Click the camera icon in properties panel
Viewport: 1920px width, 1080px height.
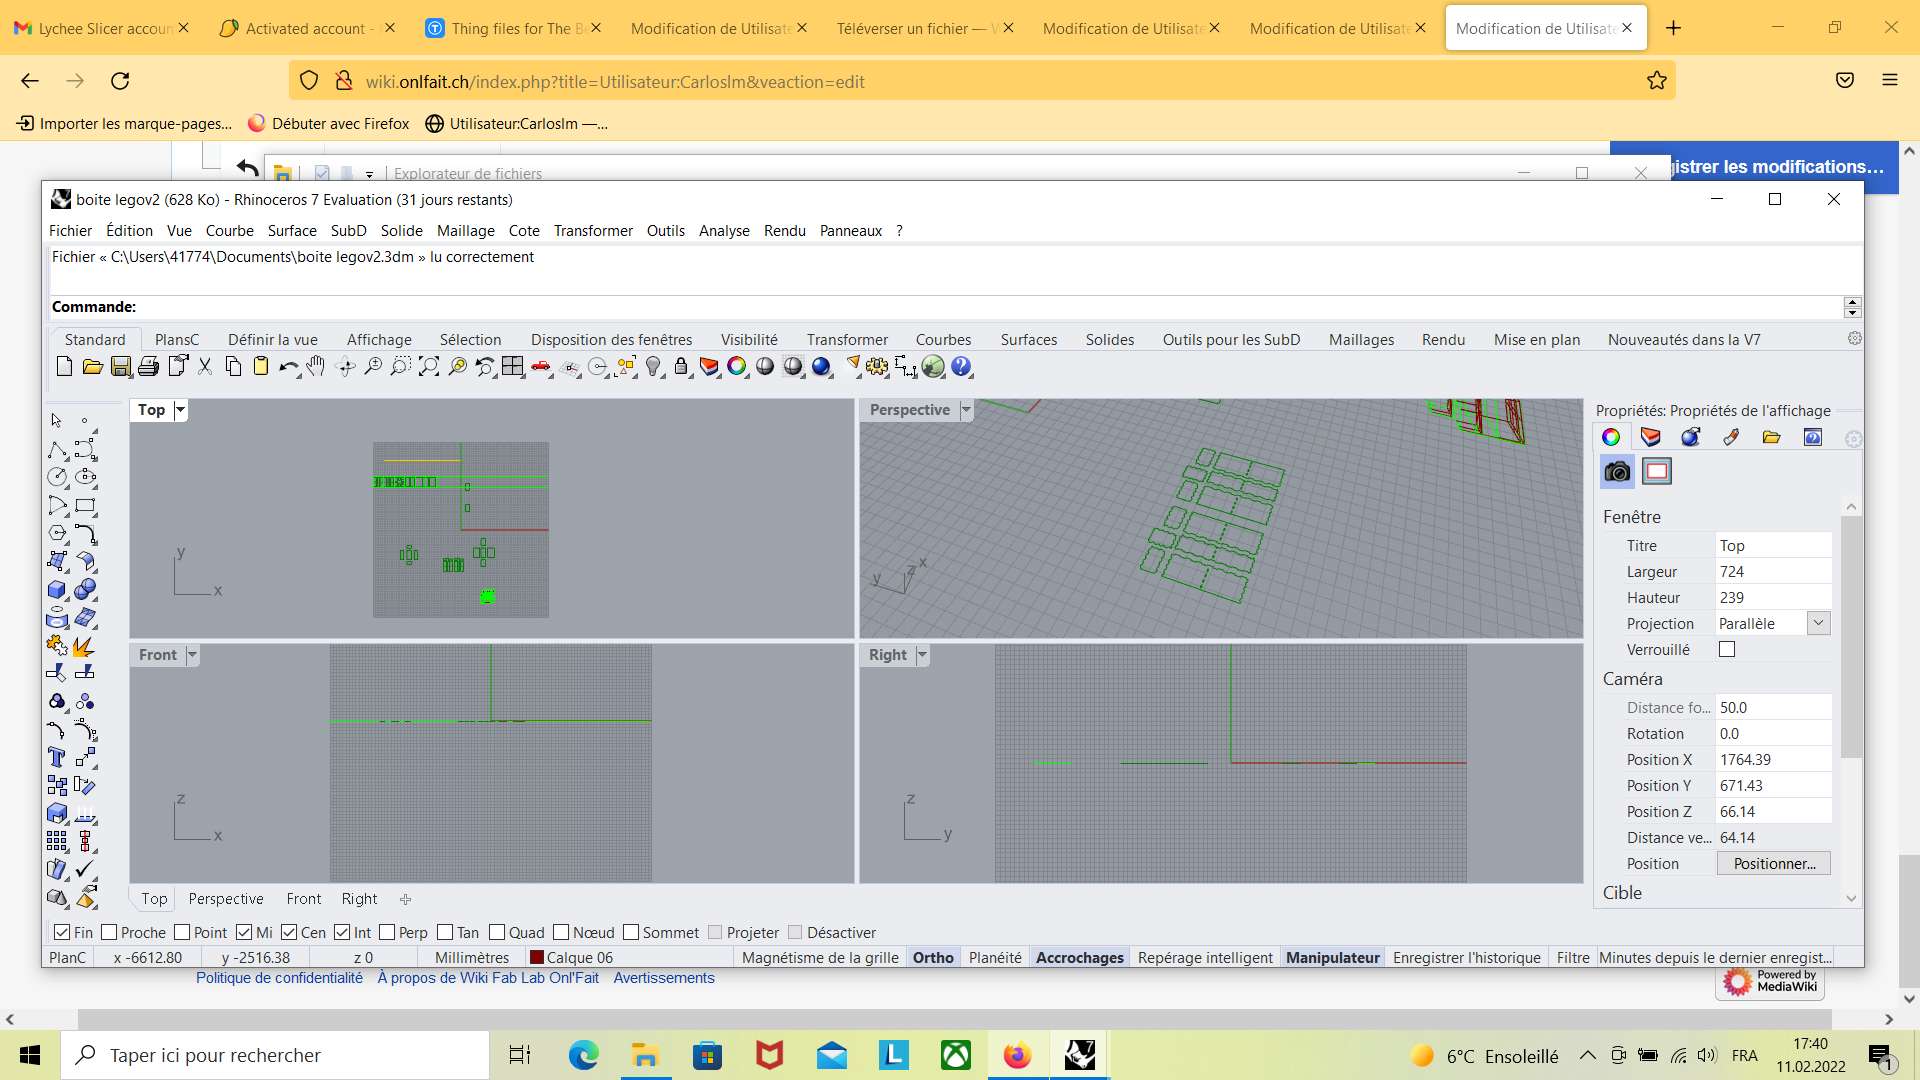coord(1617,472)
